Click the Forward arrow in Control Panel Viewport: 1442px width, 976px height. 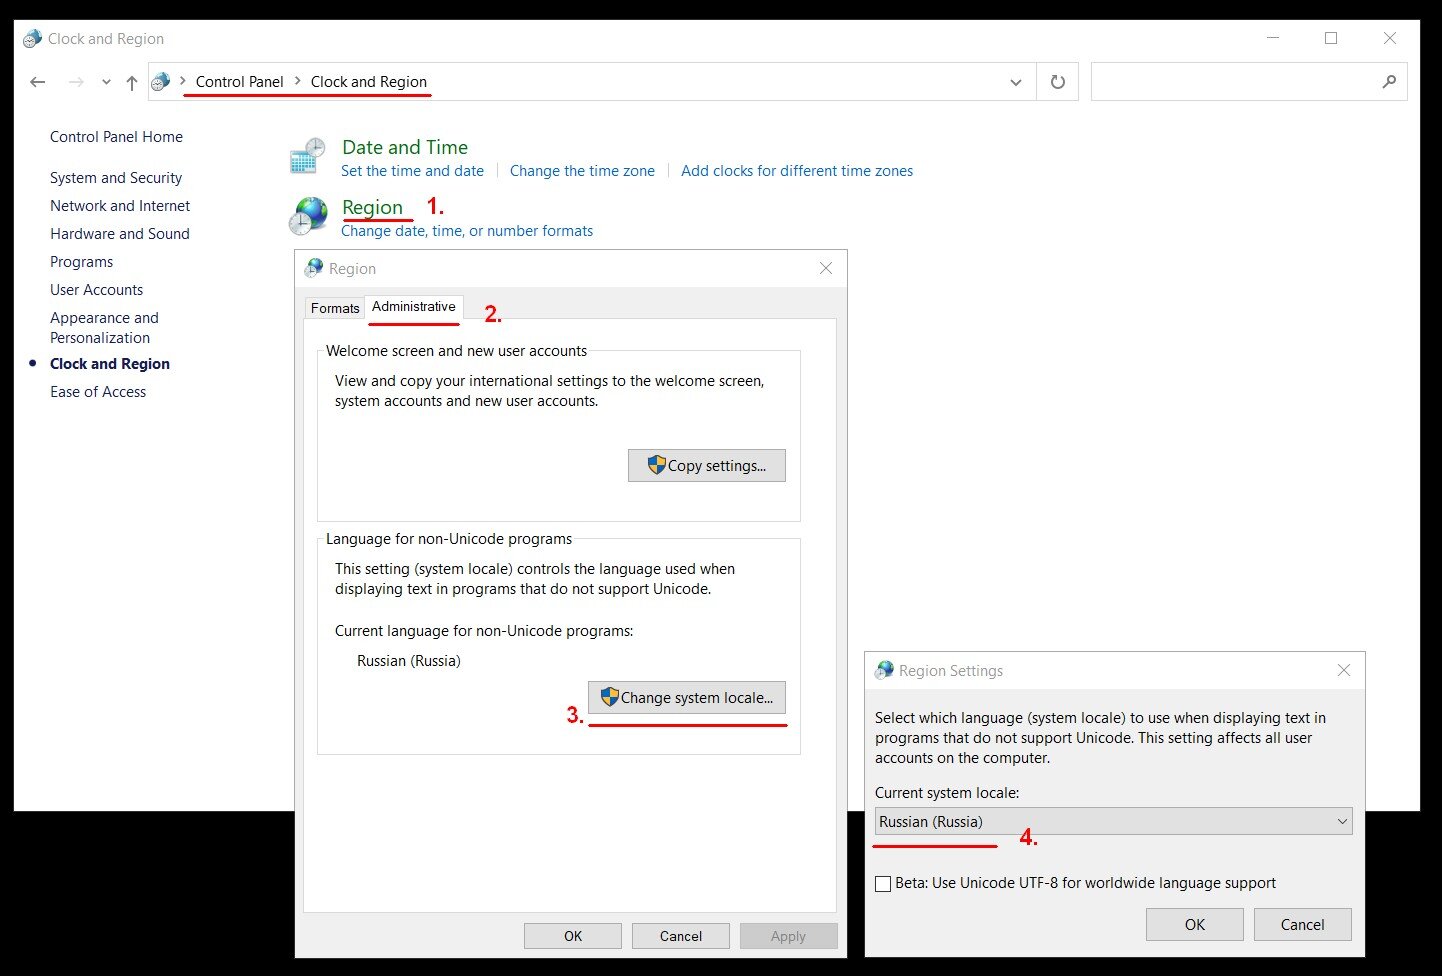[76, 82]
